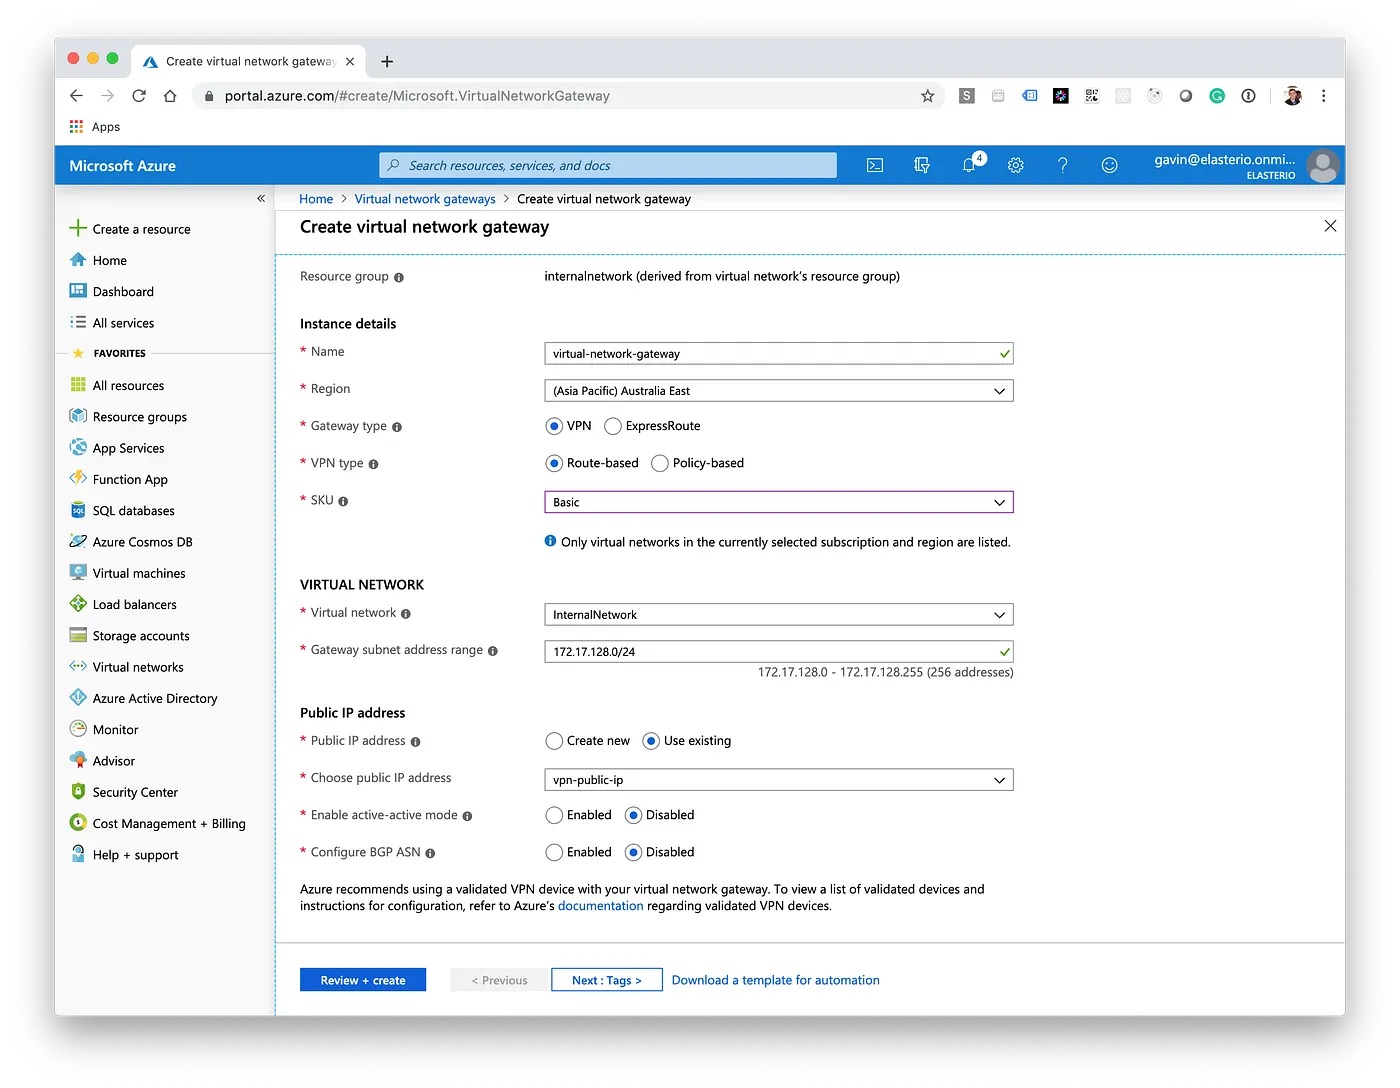Screen dimensions: 1400x1088
Task: Set Configure BGP ASN to Enabled
Action: [554, 852]
